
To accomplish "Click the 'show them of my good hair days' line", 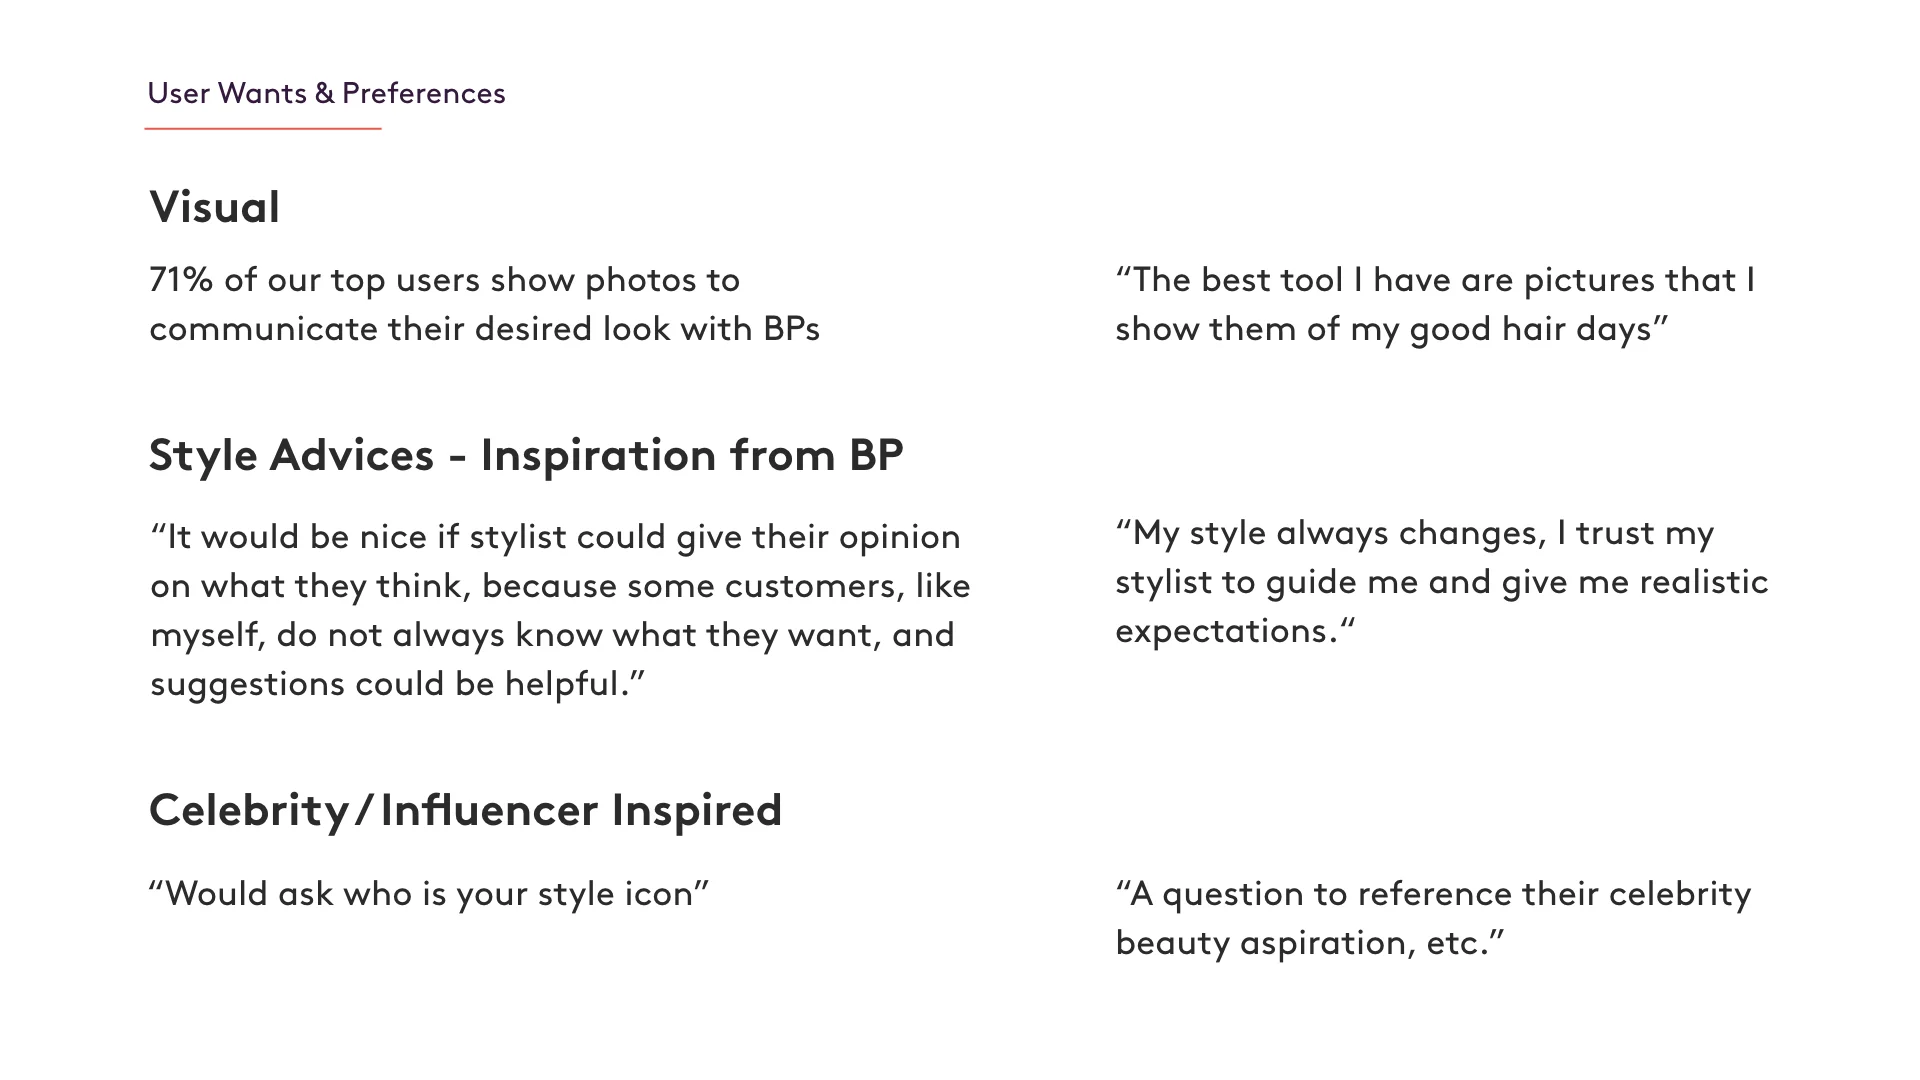I will point(1392,329).
